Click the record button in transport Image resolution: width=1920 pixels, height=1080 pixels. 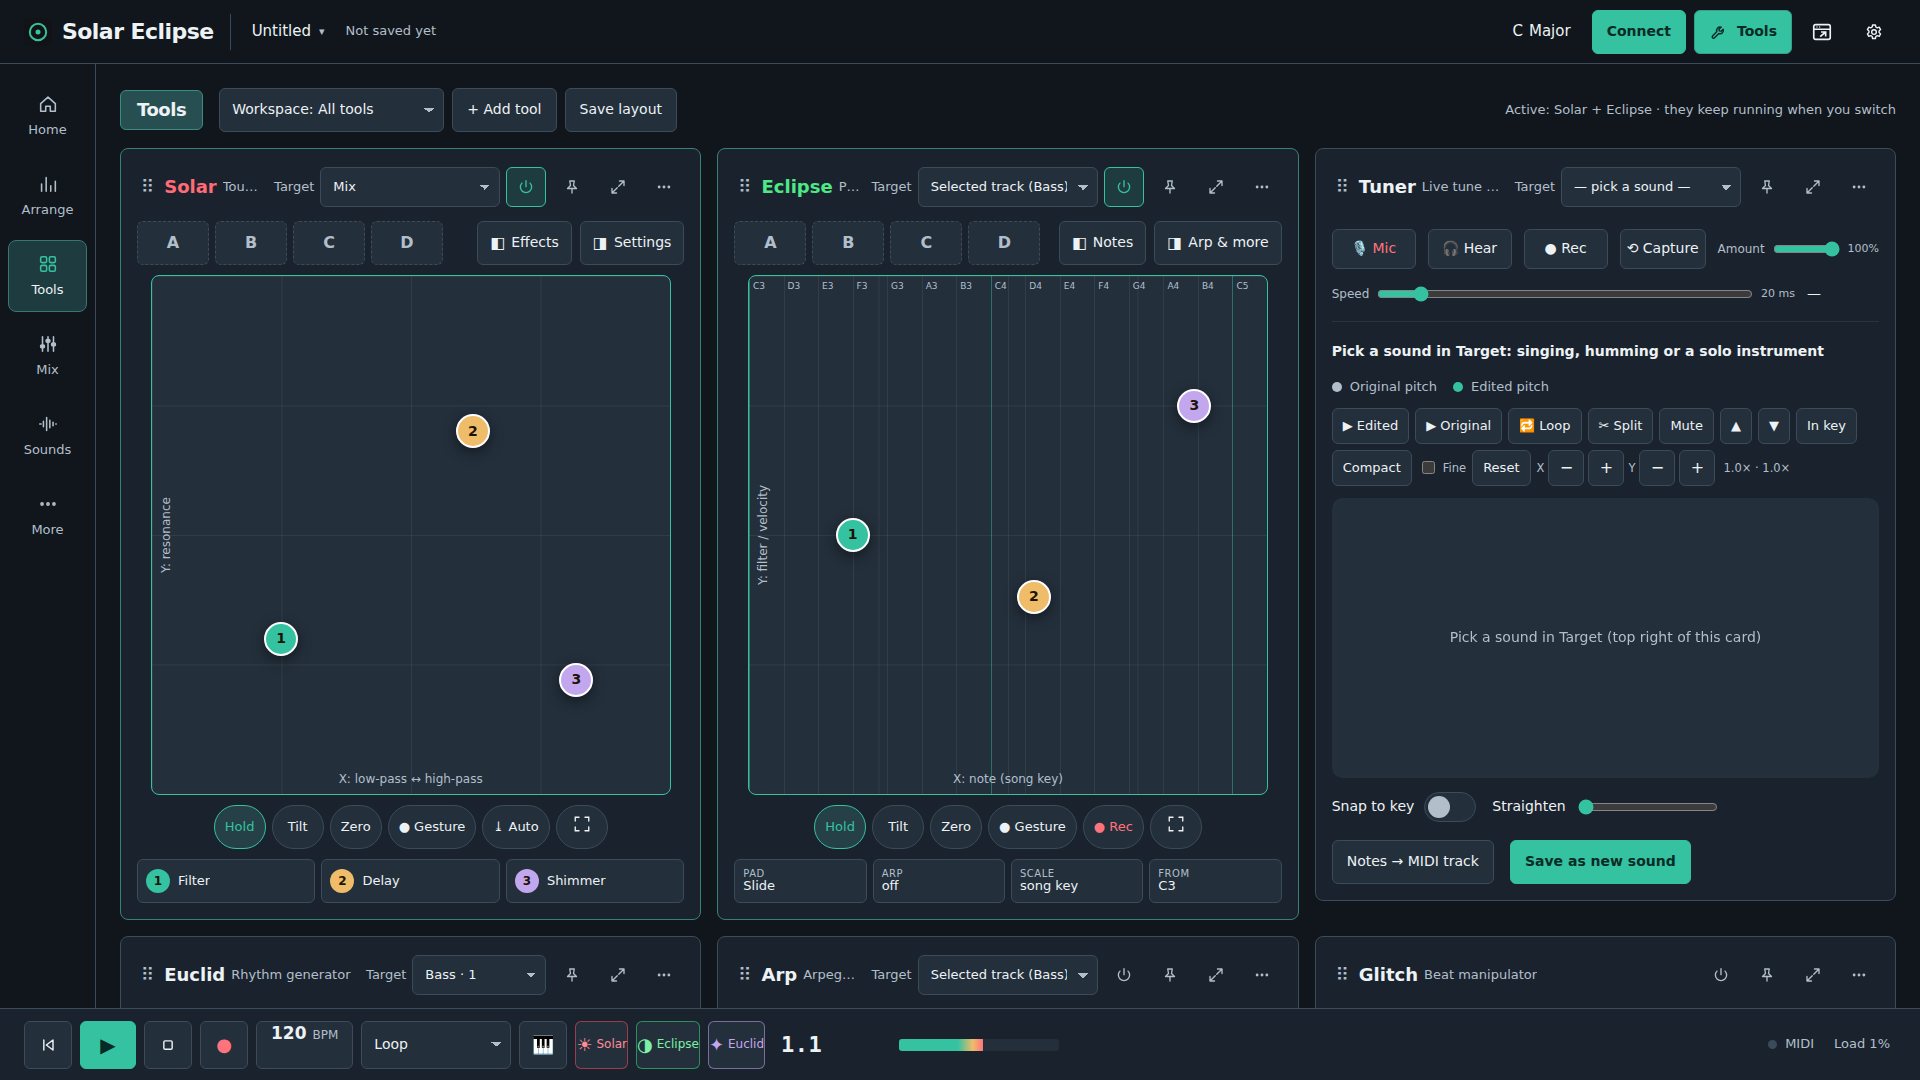[x=224, y=1045]
